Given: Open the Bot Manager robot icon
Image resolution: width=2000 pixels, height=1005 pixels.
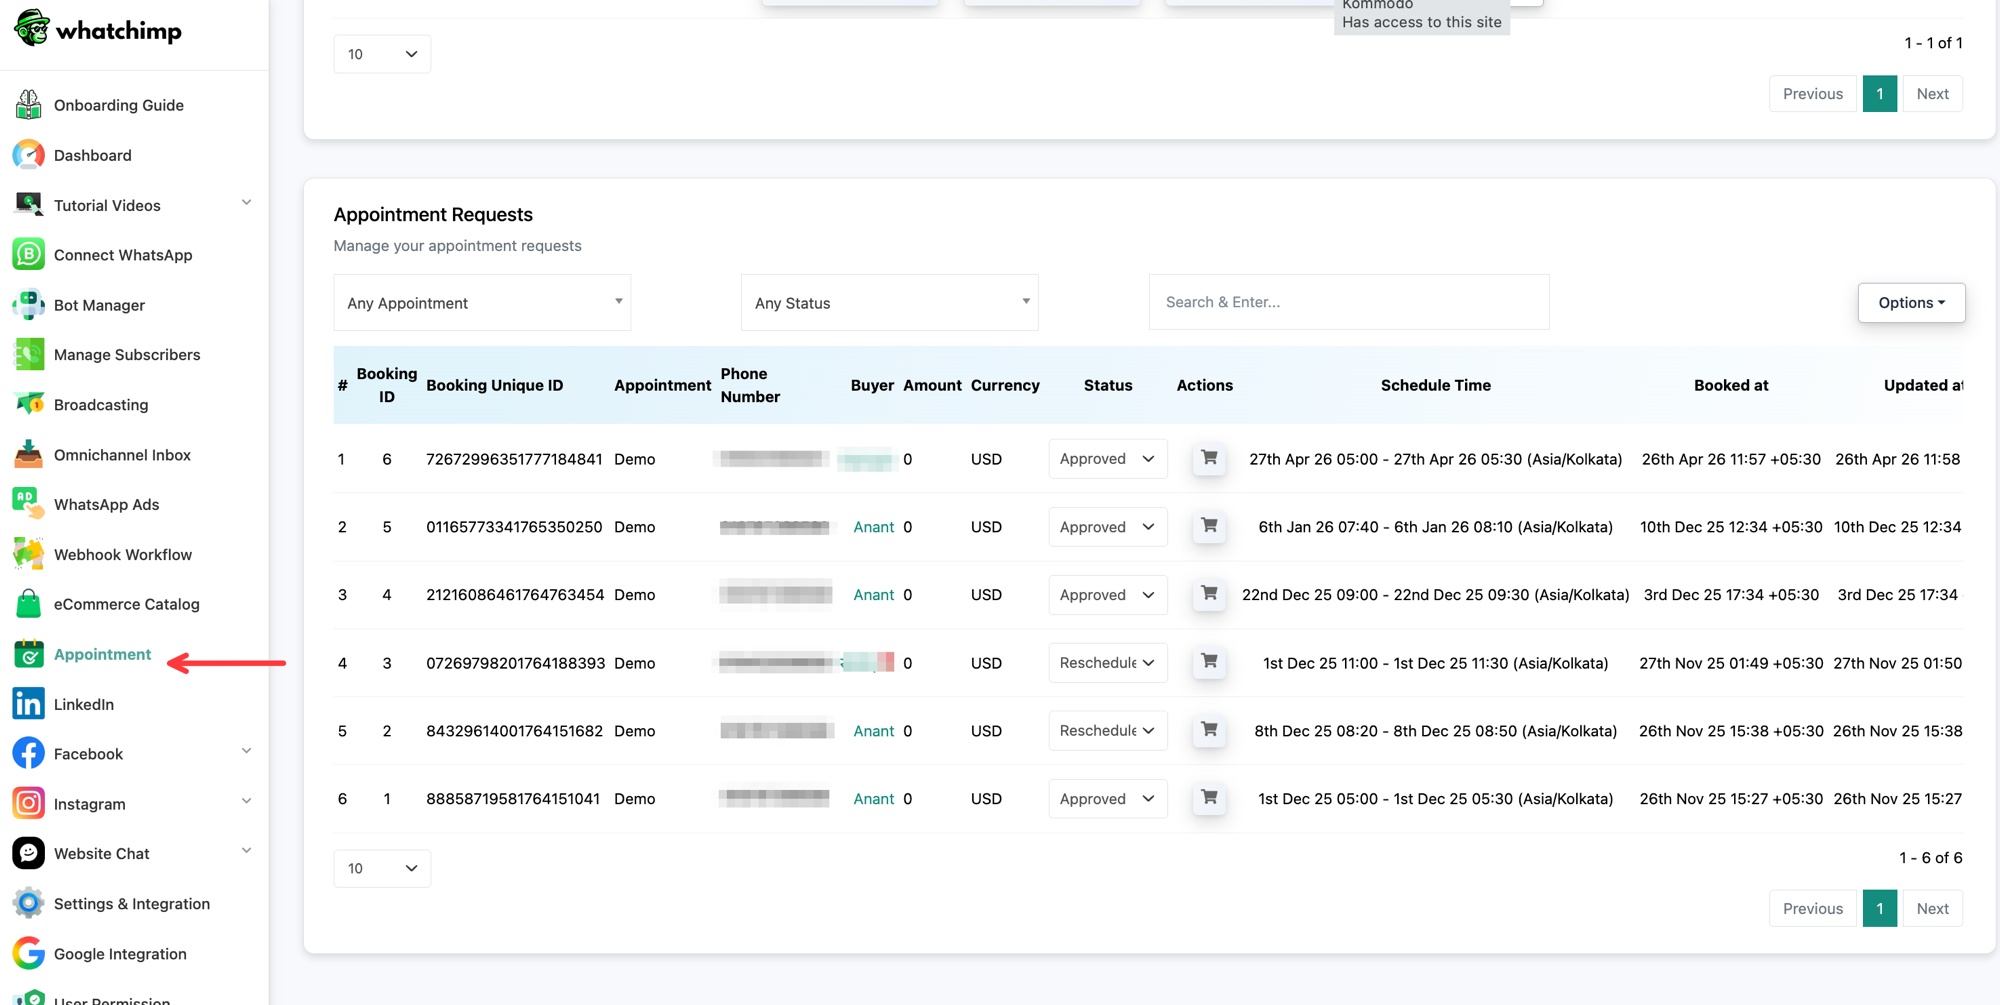Looking at the screenshot, I should pyautogui.click(x=29, y=305).
